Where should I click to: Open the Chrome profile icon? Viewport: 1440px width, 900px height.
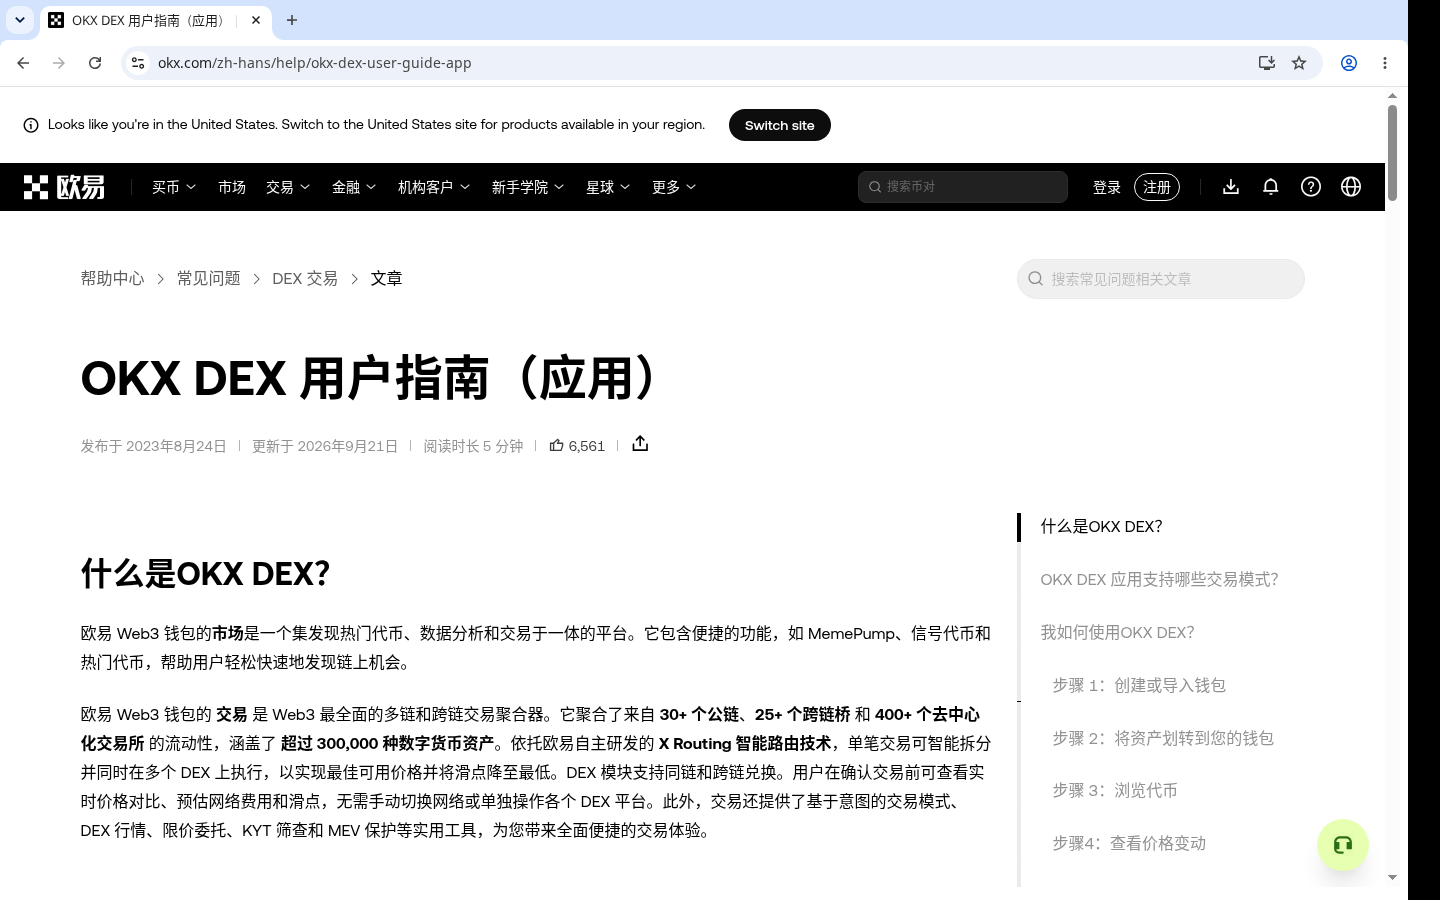pyautogui.click(x=1349, y=63)
